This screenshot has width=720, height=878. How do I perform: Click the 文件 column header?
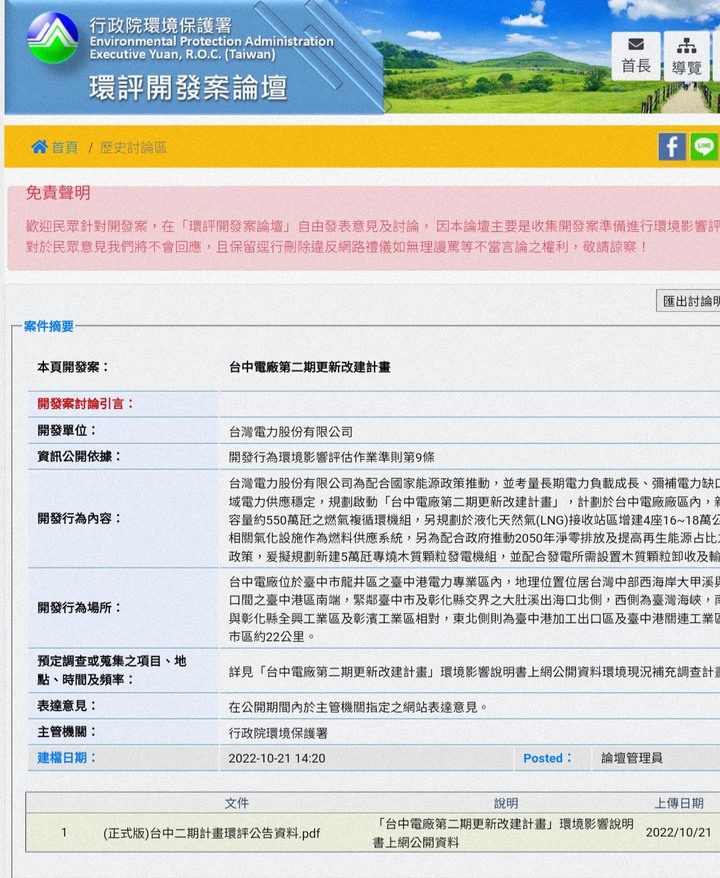[236, 803]
